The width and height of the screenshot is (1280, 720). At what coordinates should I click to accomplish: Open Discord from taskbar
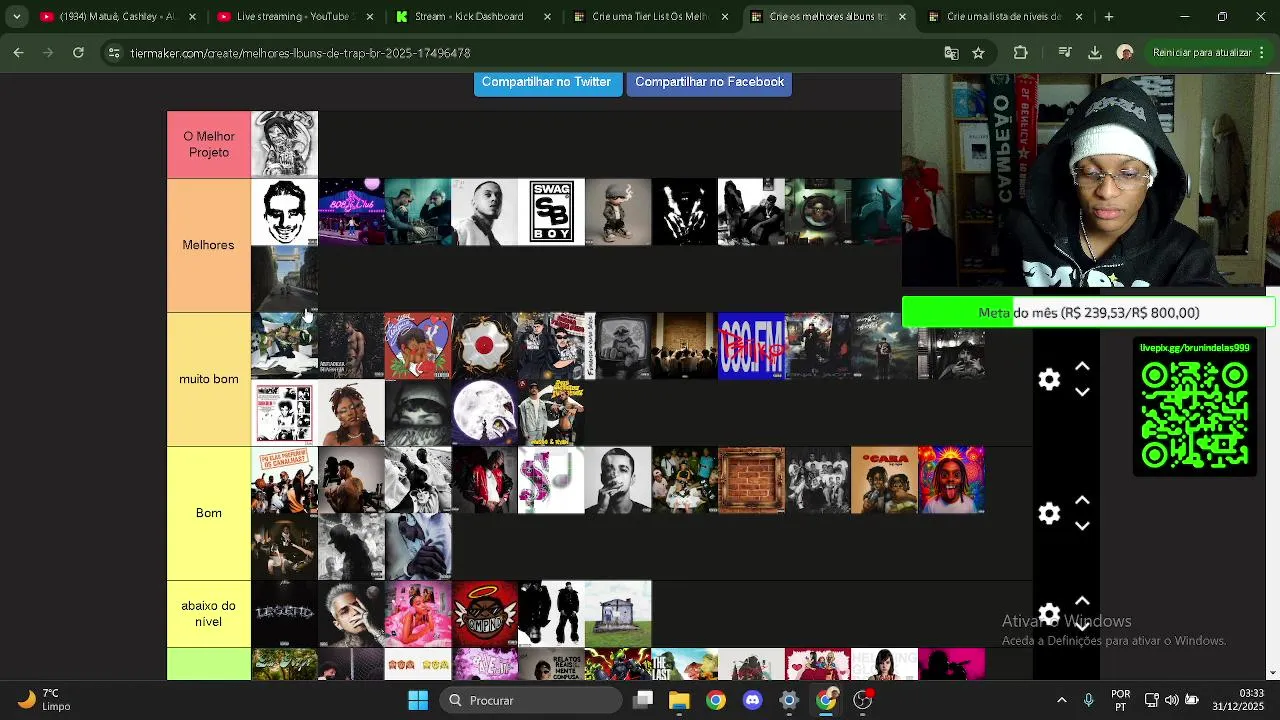click(752, 700)
